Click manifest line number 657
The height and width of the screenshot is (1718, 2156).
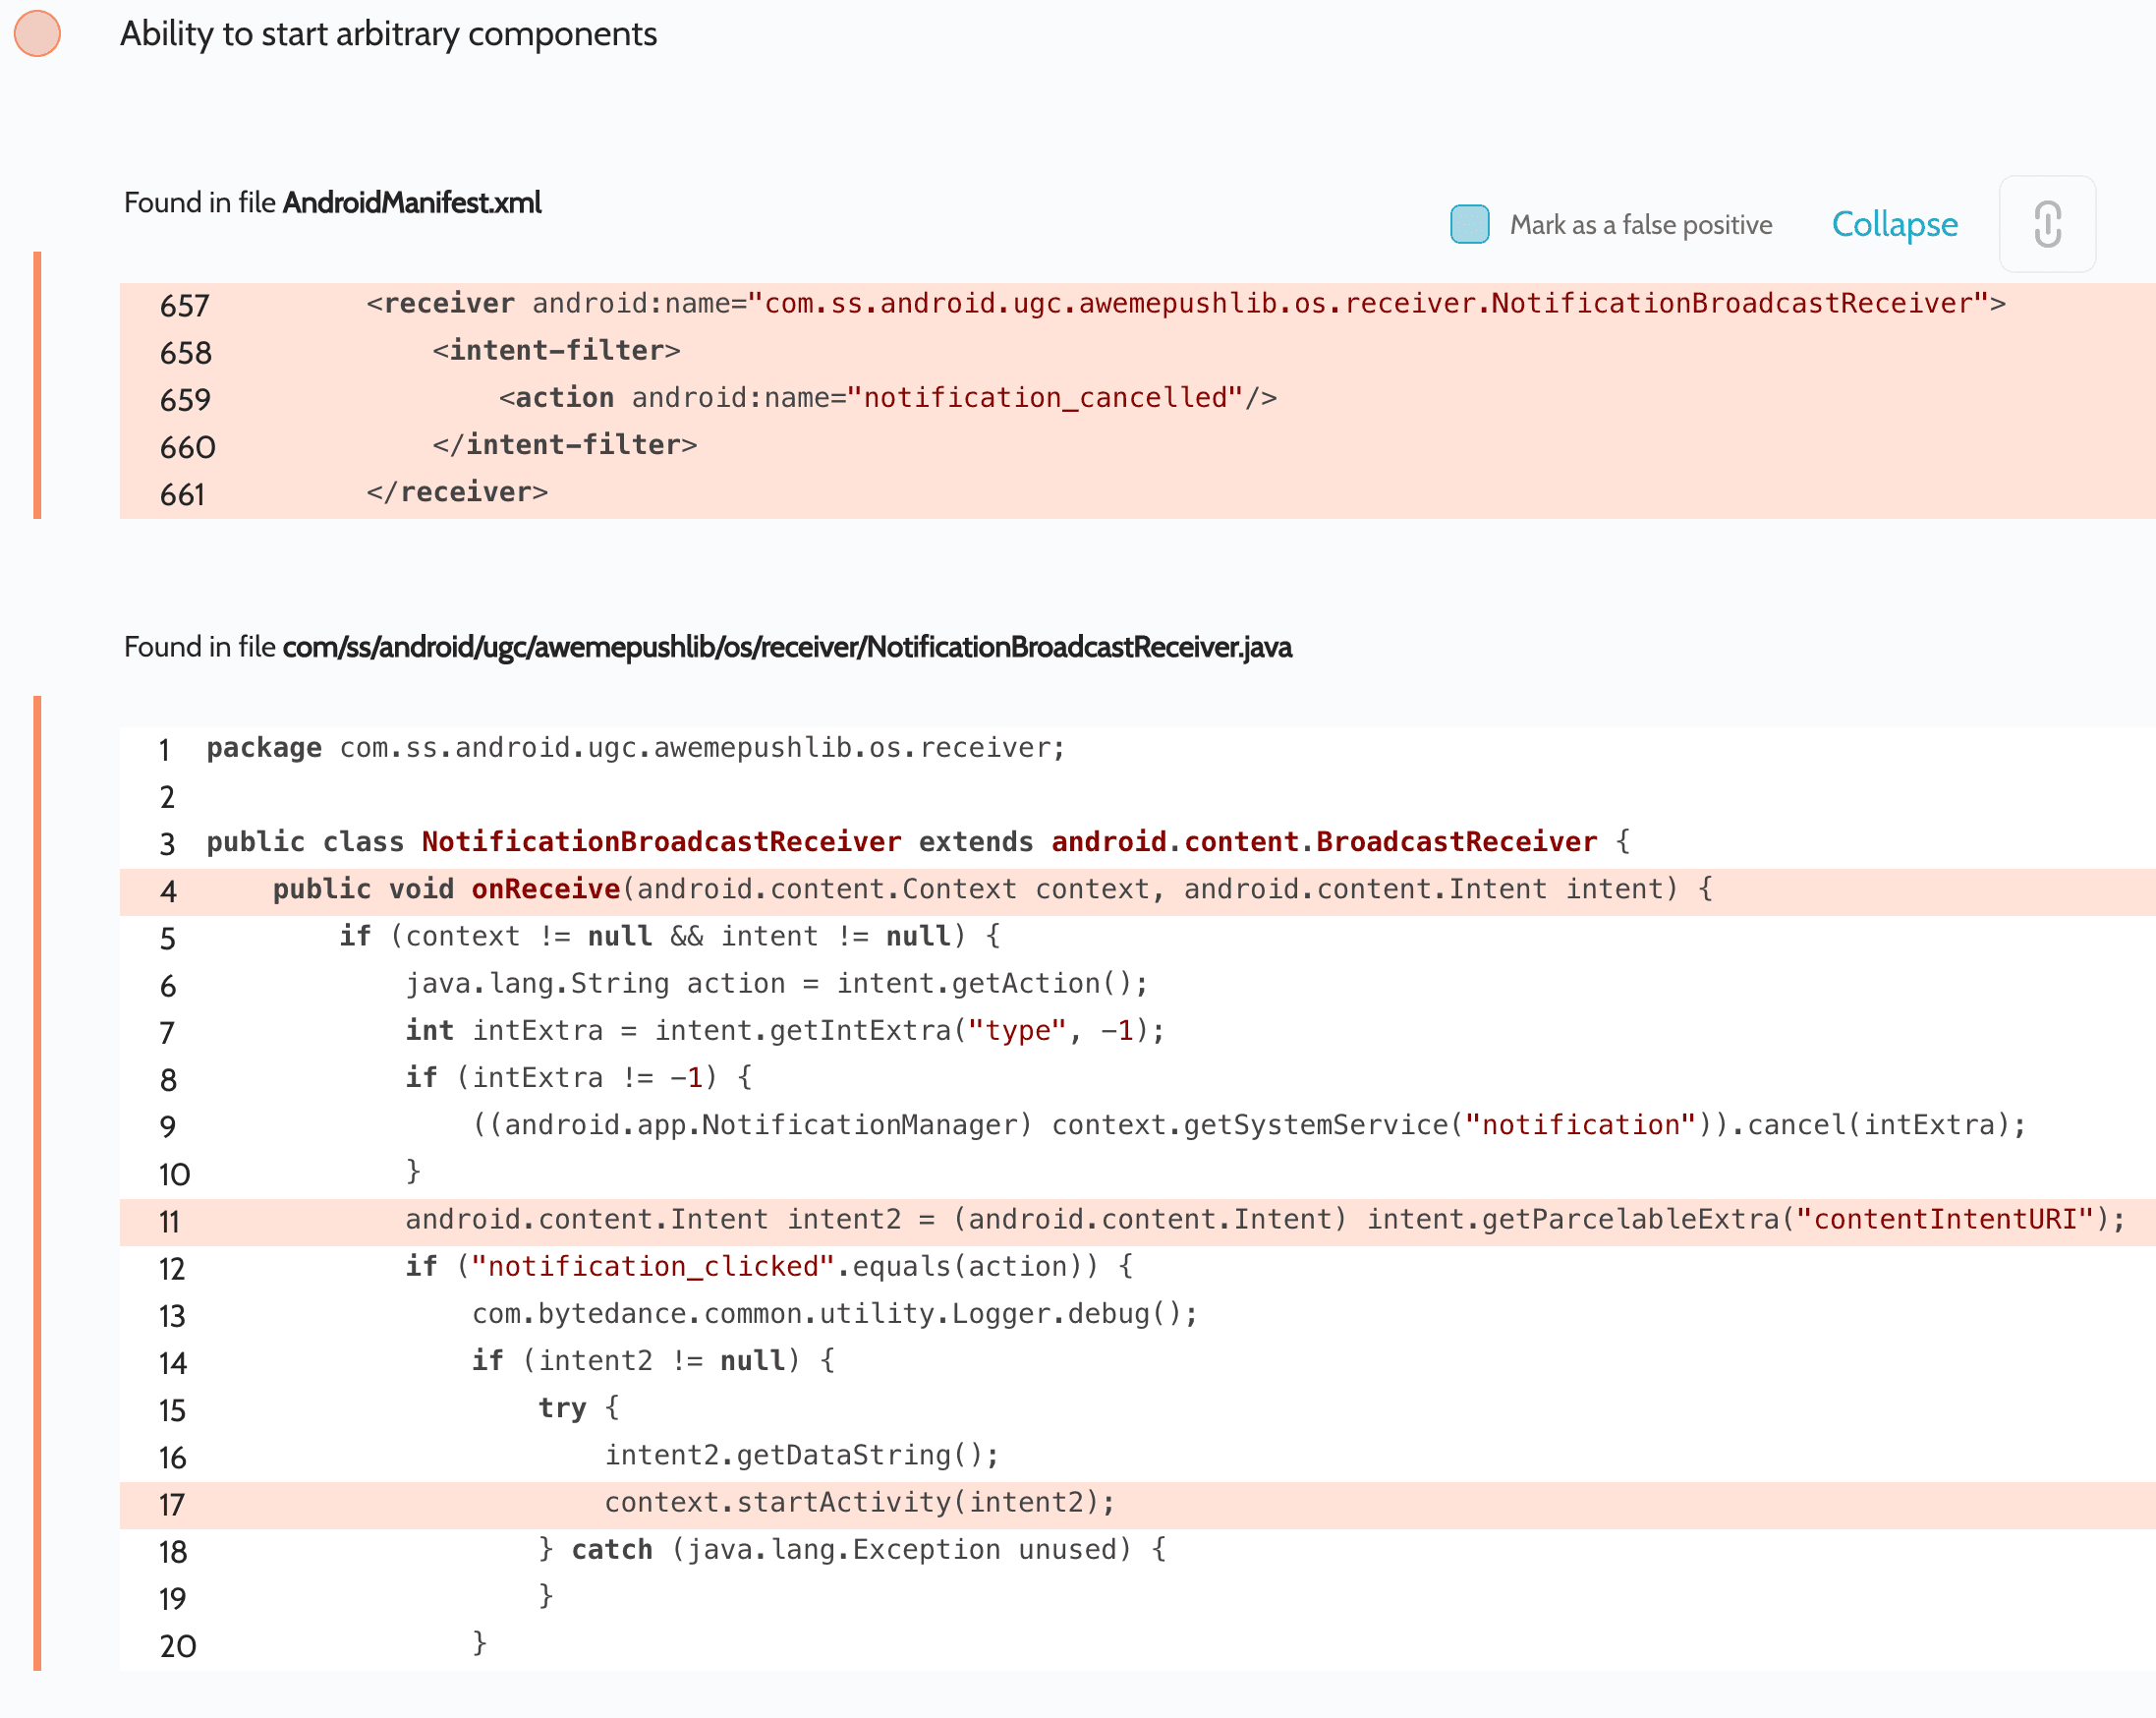point(185,305)
